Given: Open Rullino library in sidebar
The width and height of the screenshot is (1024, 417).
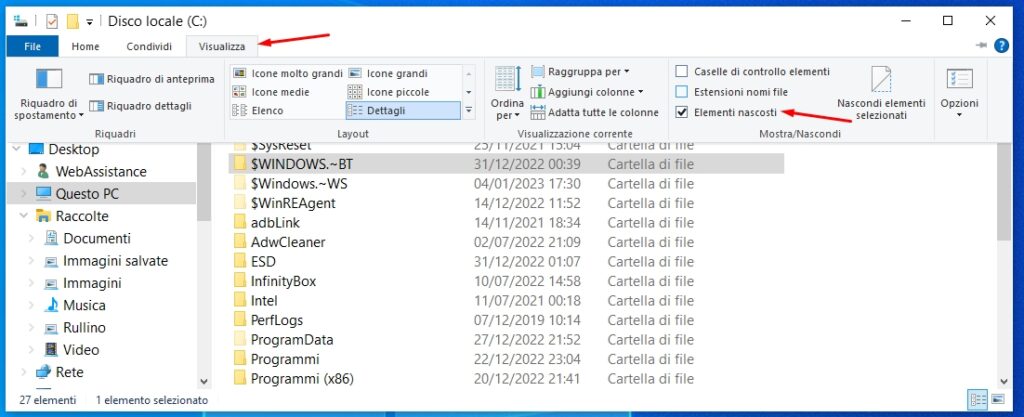Looking at the screenshot, I should click(84, 328).
